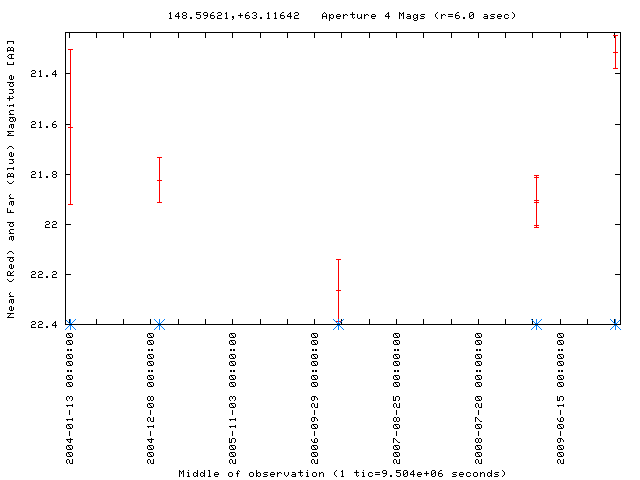Click the x-axis label 'Middle of observation'
Screen dimensions: 640x480
point(251,473)
